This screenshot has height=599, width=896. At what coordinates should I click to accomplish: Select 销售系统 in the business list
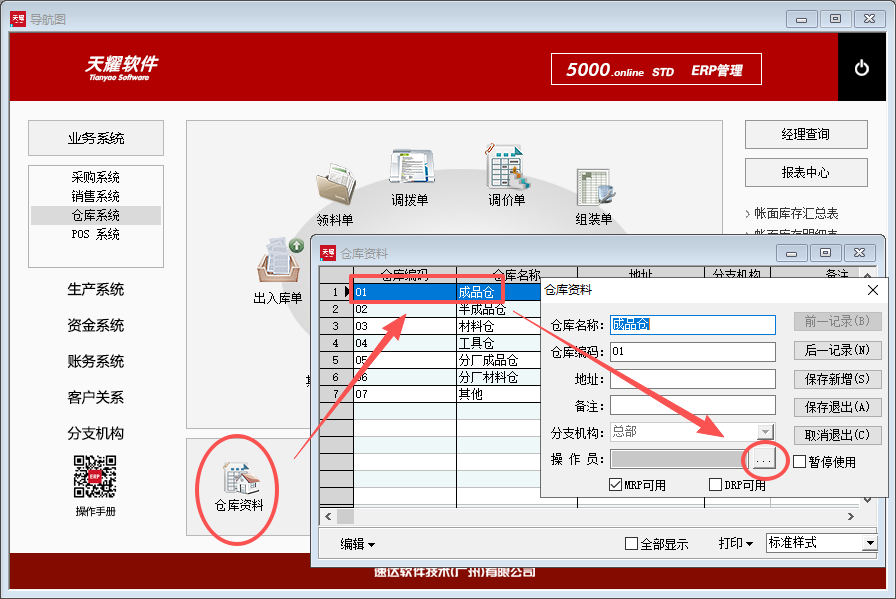(95, 196)
